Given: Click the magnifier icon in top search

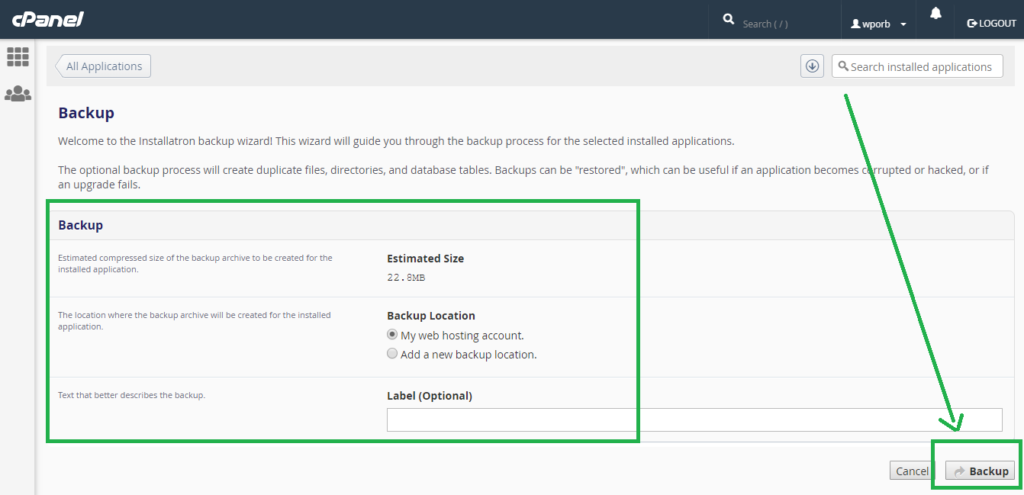Looking at the screenshot, I should [x=729, y=19].
